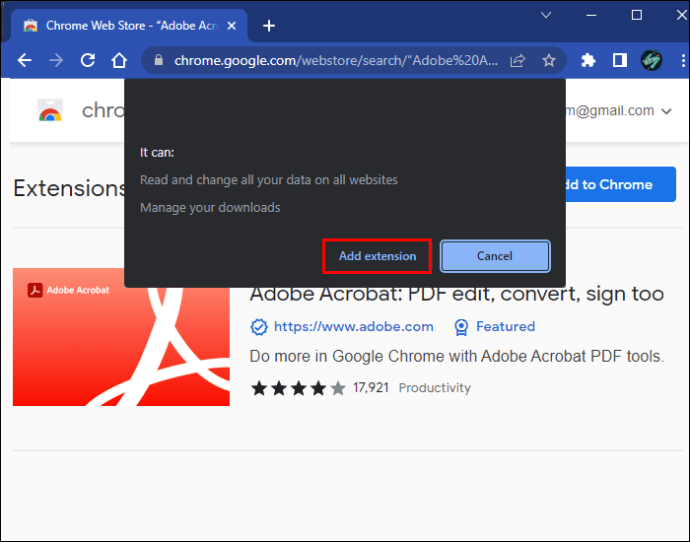Open the tab search chevron in title bar
Viewport: 690px width, 542px height.
pyautogui.click(x=546, y=15)
